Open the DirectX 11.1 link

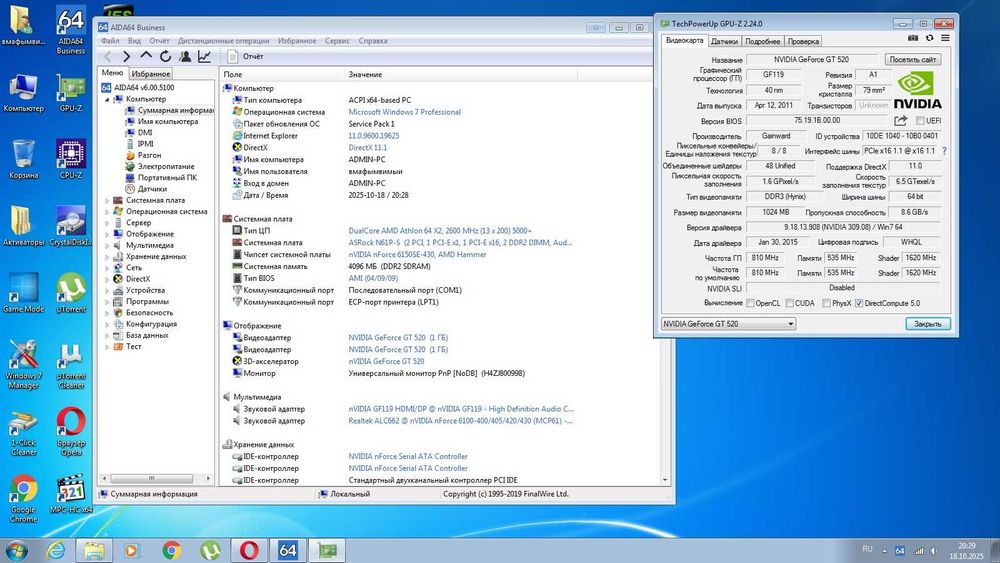coord(367,148)
